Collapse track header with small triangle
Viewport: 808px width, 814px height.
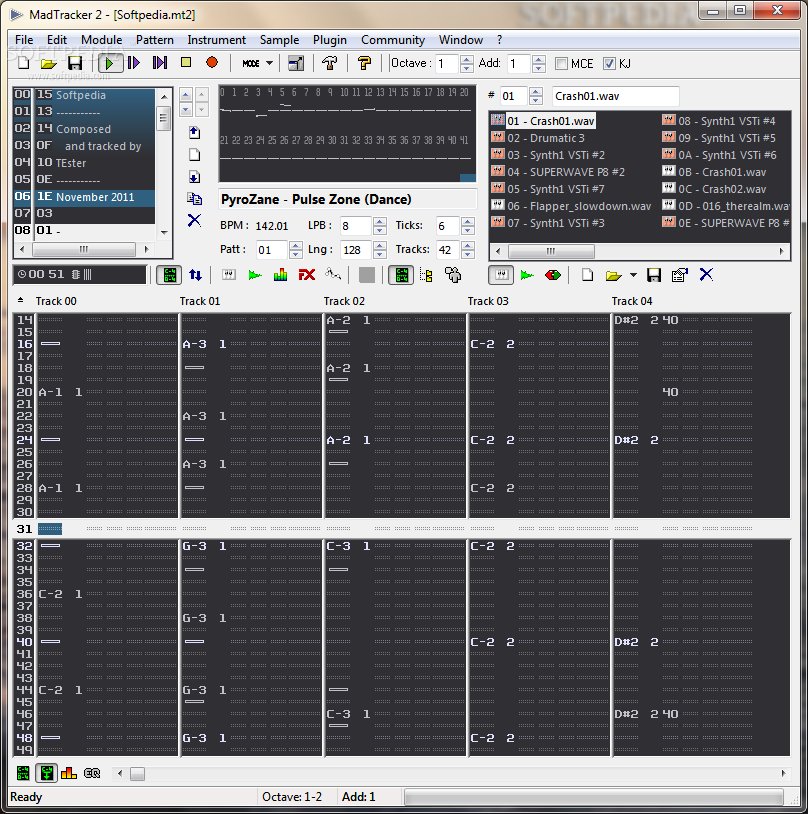[x=20, y=300]
